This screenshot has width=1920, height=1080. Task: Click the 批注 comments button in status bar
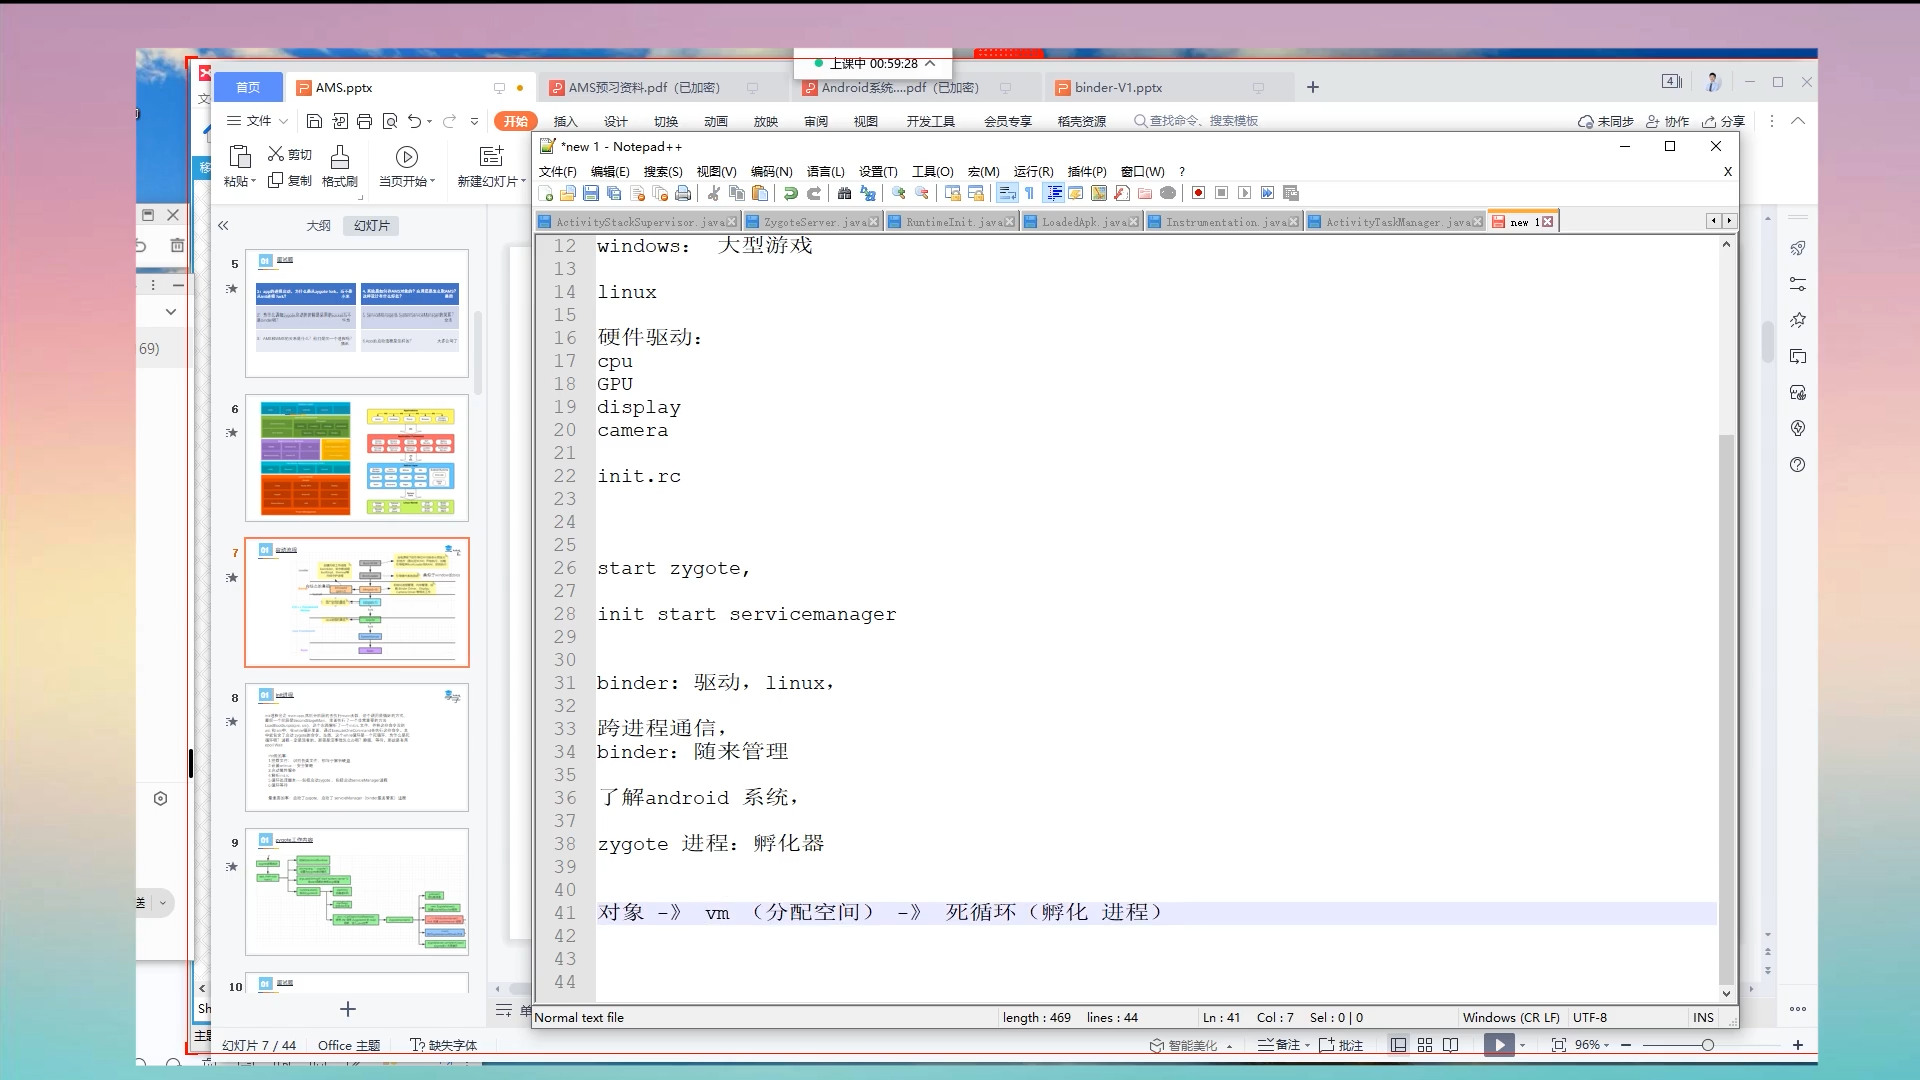pos(1341,1045)
